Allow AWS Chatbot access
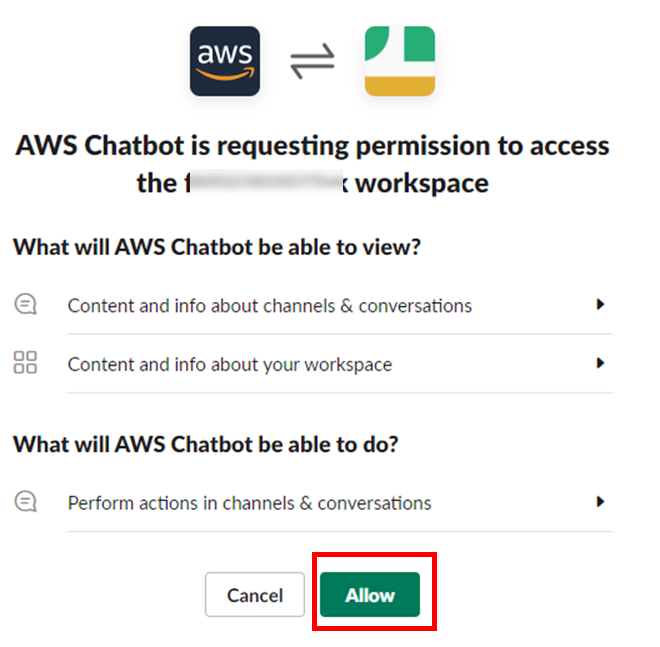The height and width of the screenshot is (647, 660). point(370,594)
